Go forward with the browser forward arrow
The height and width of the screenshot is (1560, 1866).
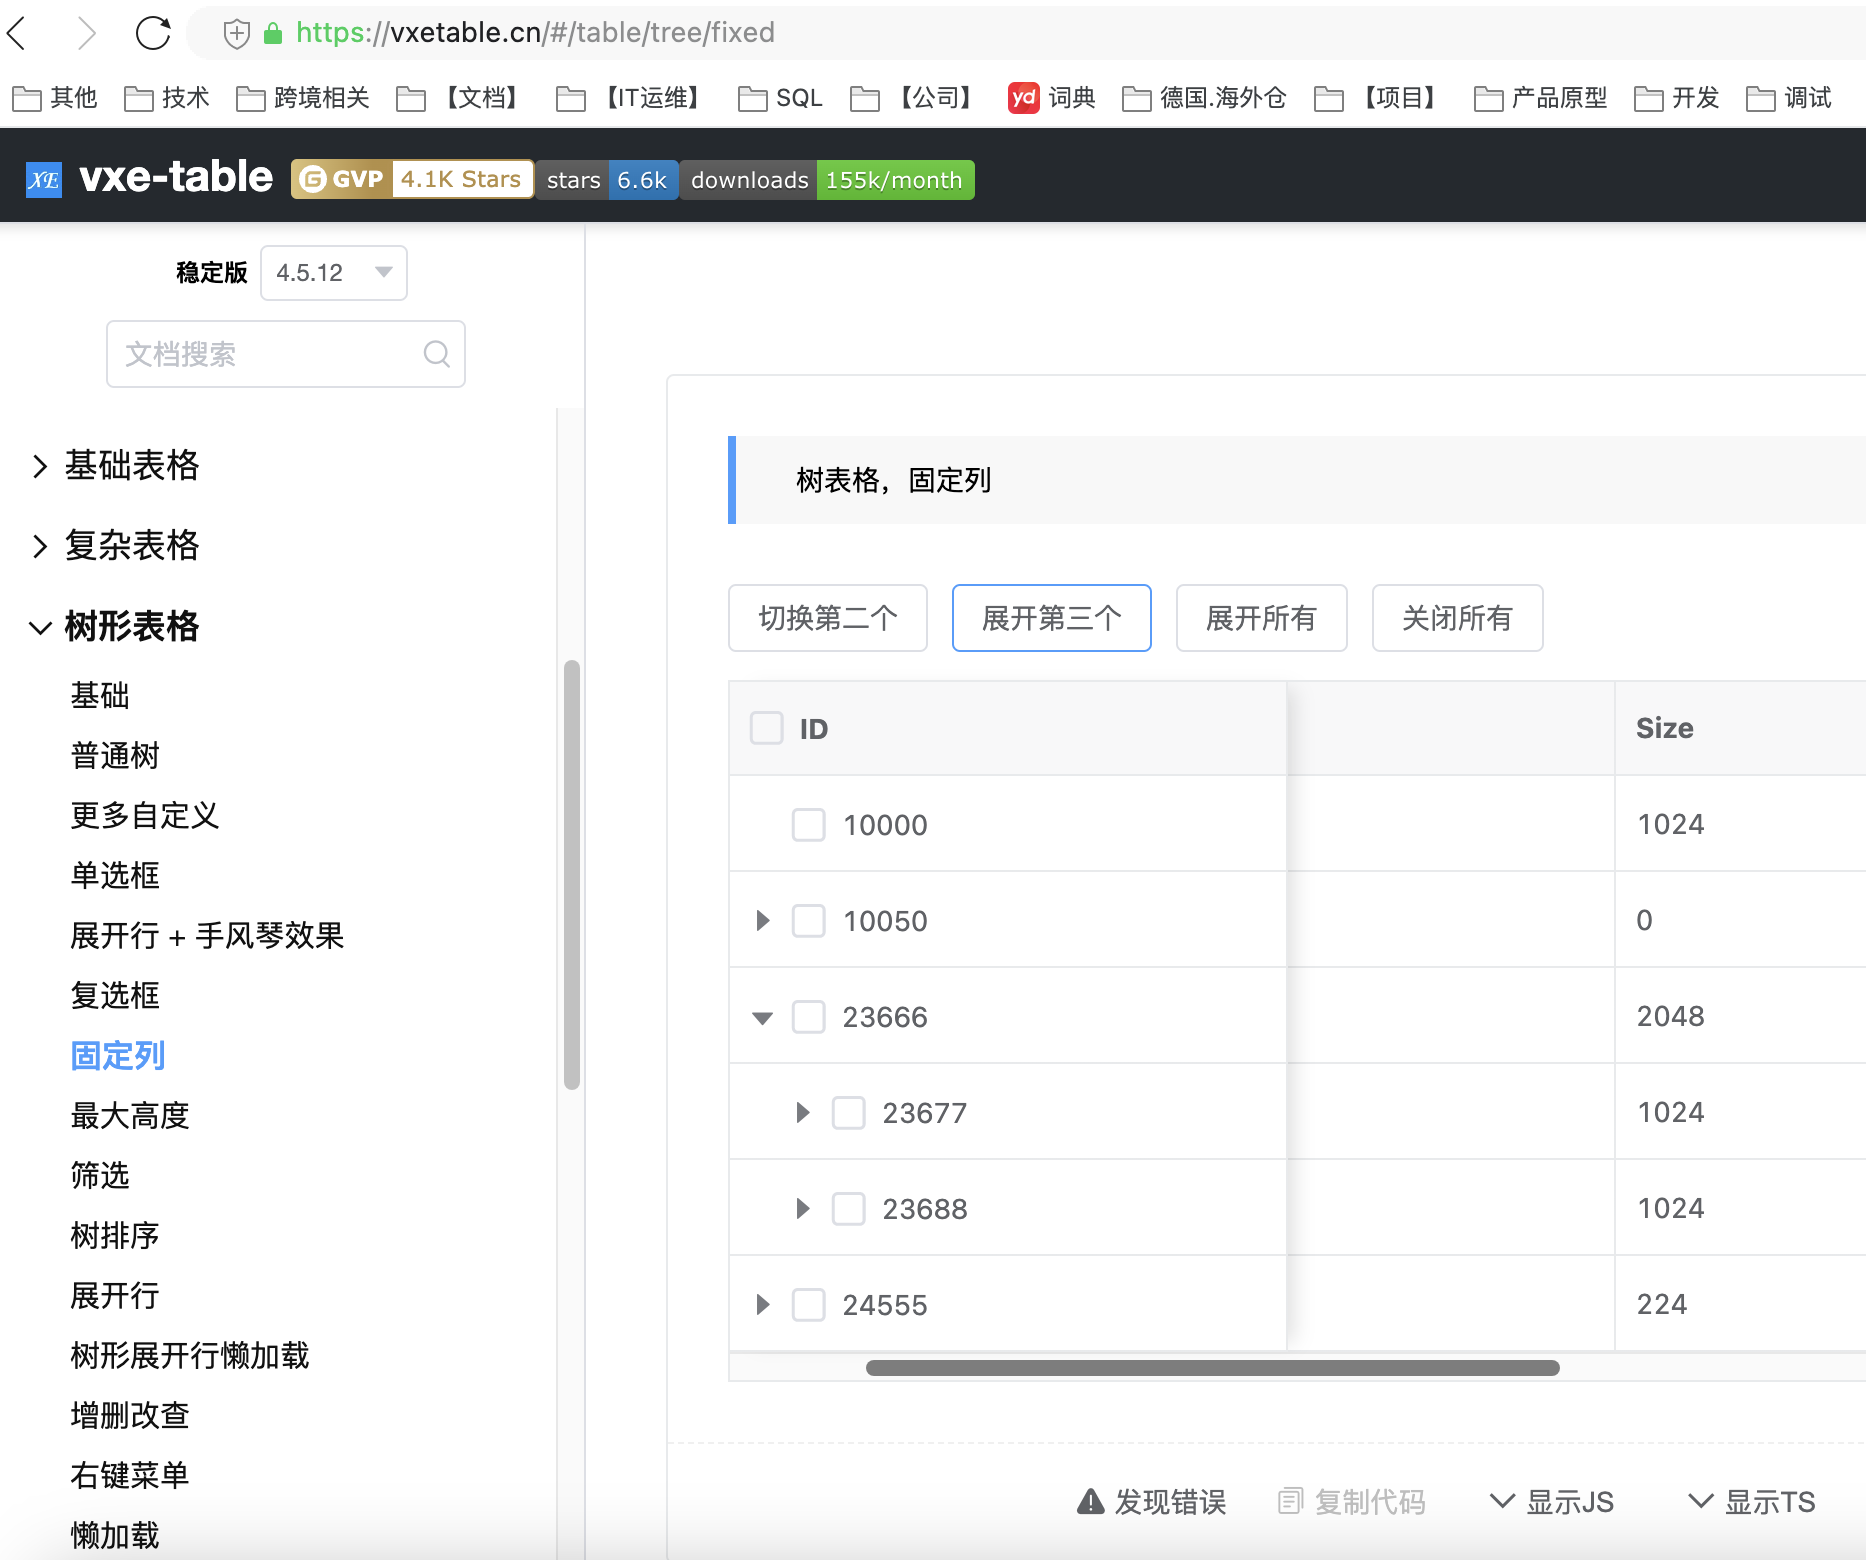pyautogui.click(x=87, y=33)
